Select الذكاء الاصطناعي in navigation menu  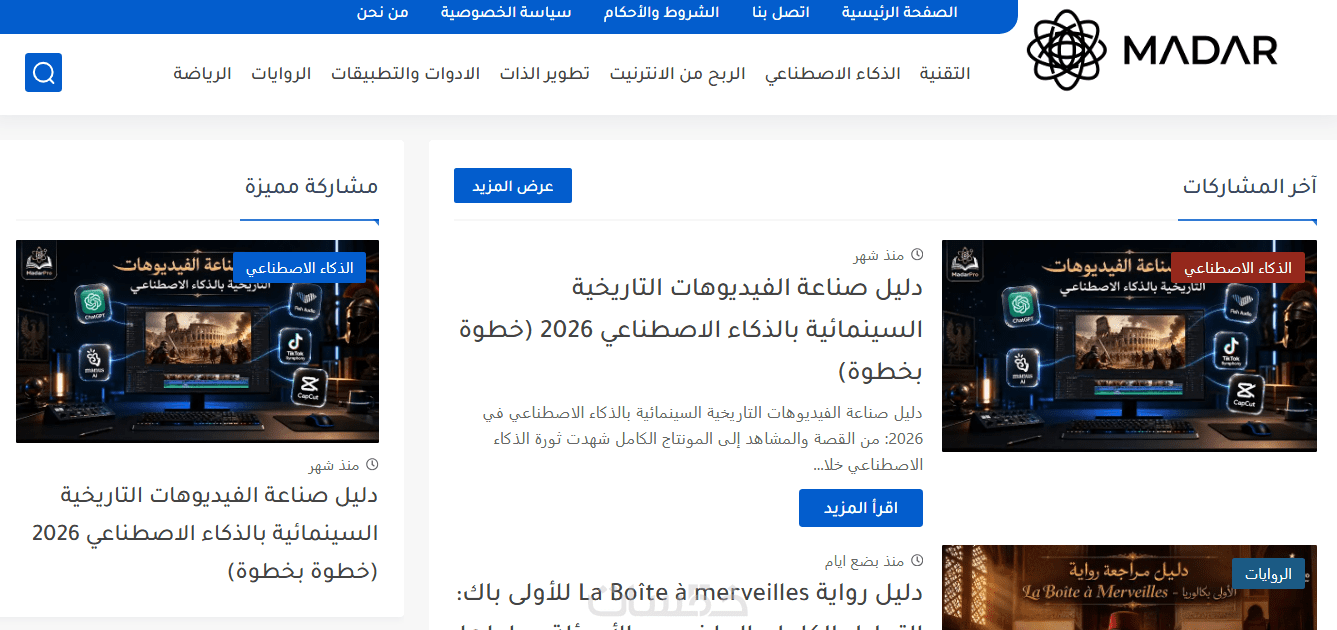coord(833,74)
